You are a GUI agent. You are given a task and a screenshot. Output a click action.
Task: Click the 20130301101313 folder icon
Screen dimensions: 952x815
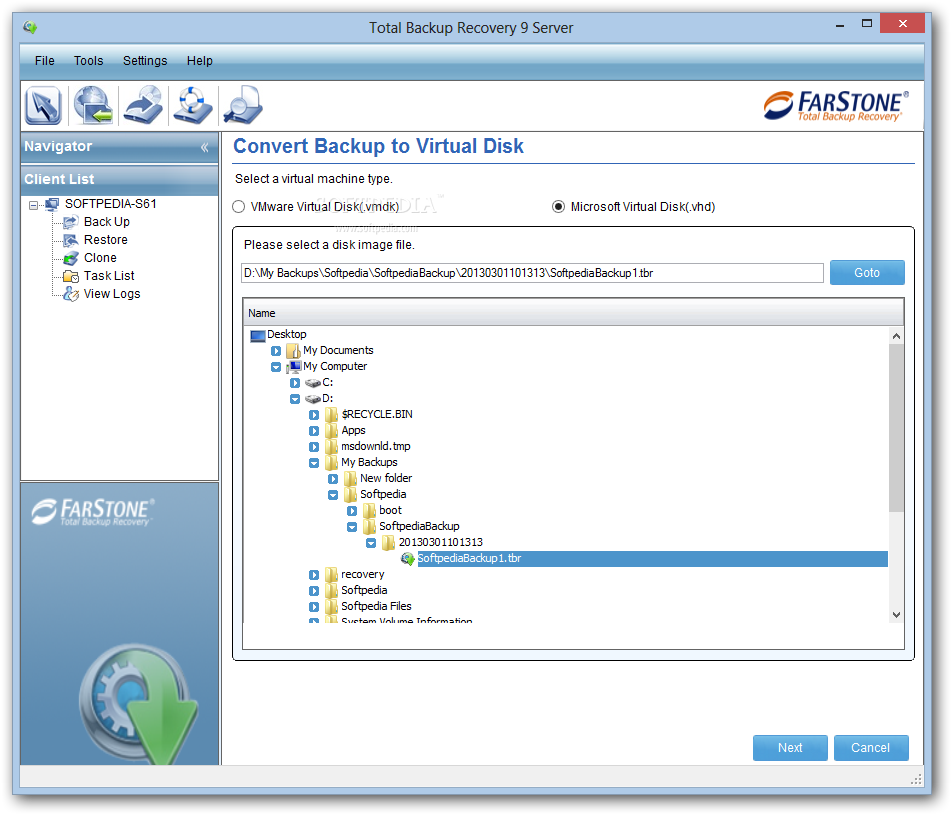389,542
